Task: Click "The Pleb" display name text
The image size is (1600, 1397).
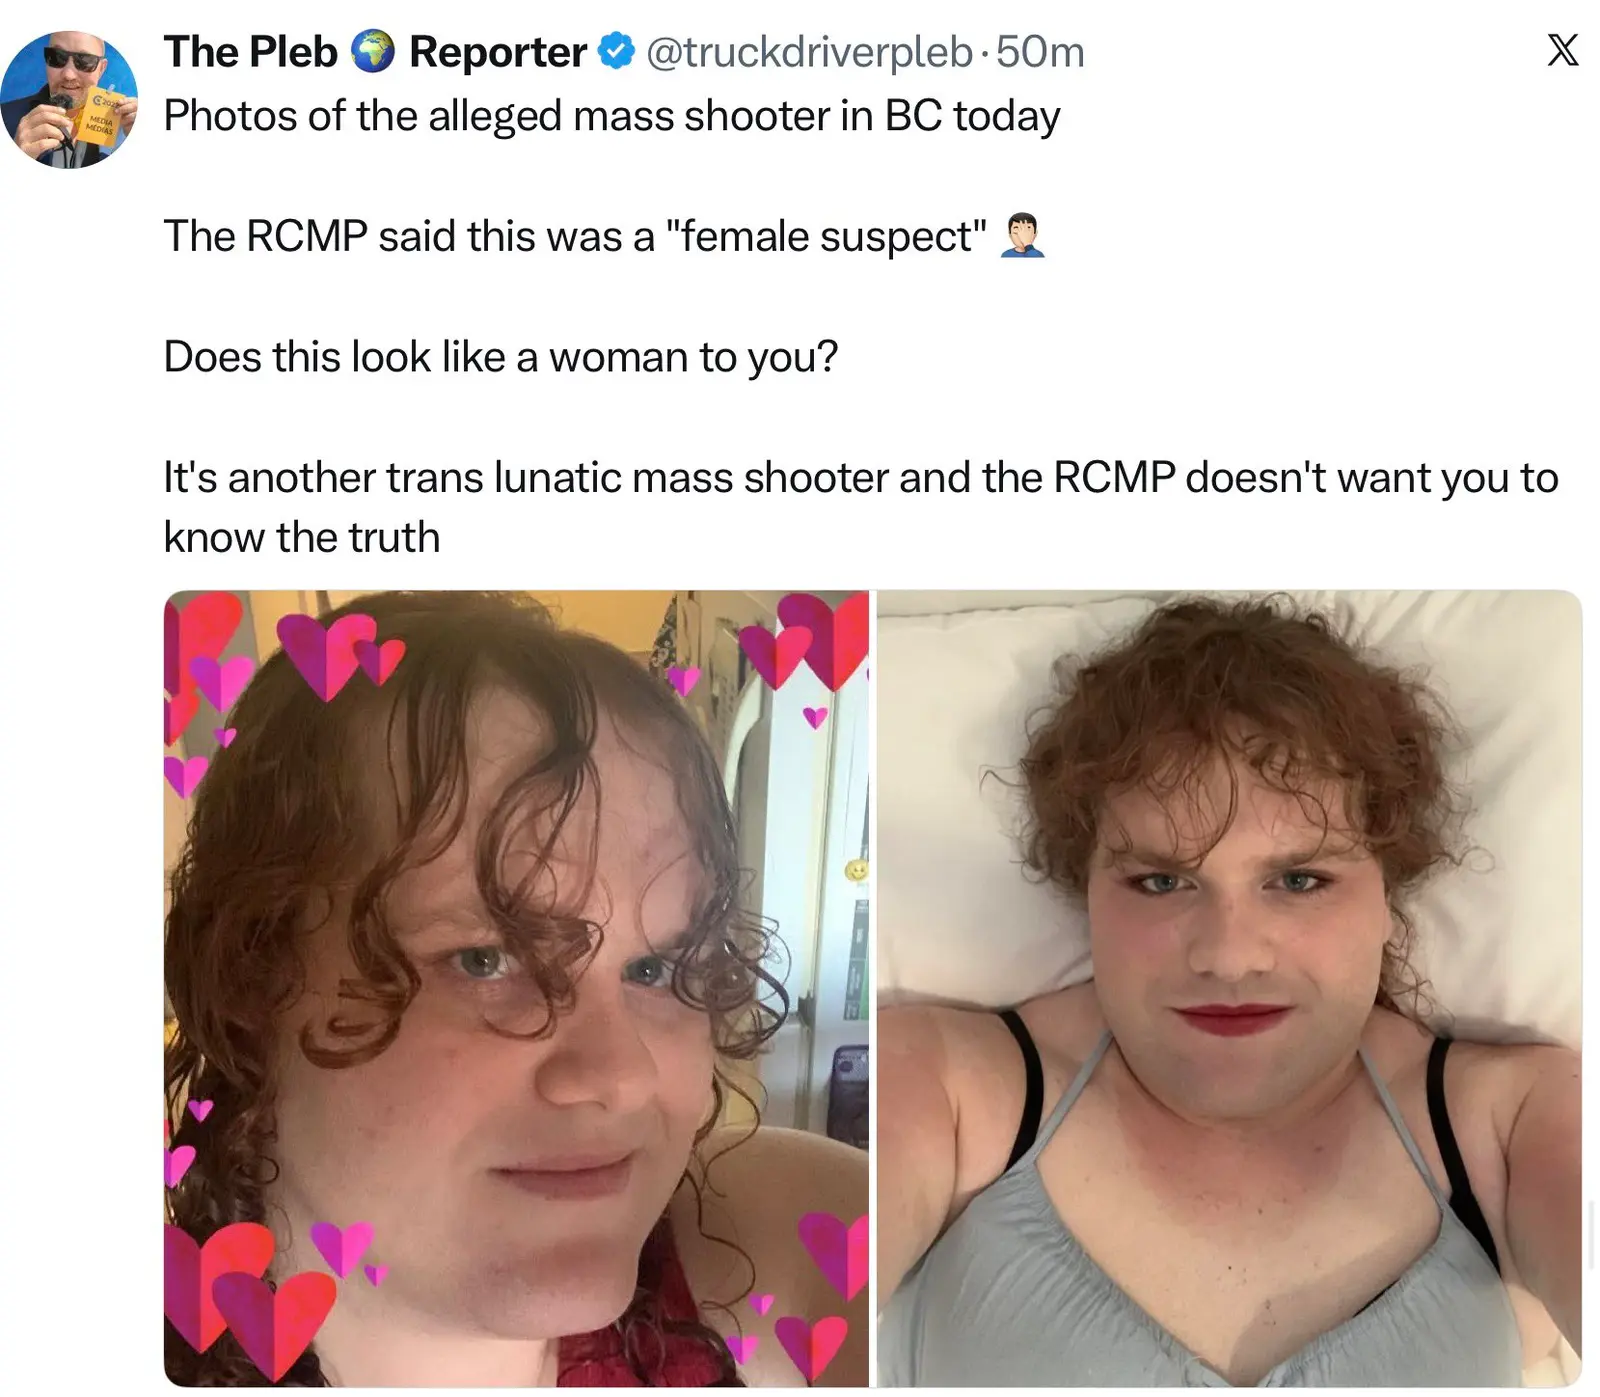Action: tap(251, 52)
